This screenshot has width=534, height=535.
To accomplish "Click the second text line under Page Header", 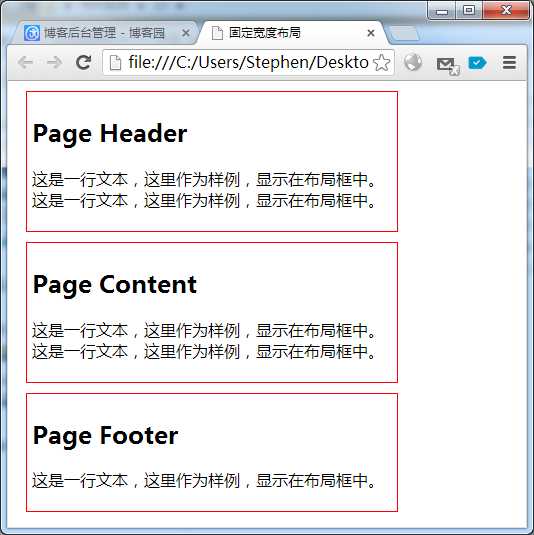I will click(204, 200).
